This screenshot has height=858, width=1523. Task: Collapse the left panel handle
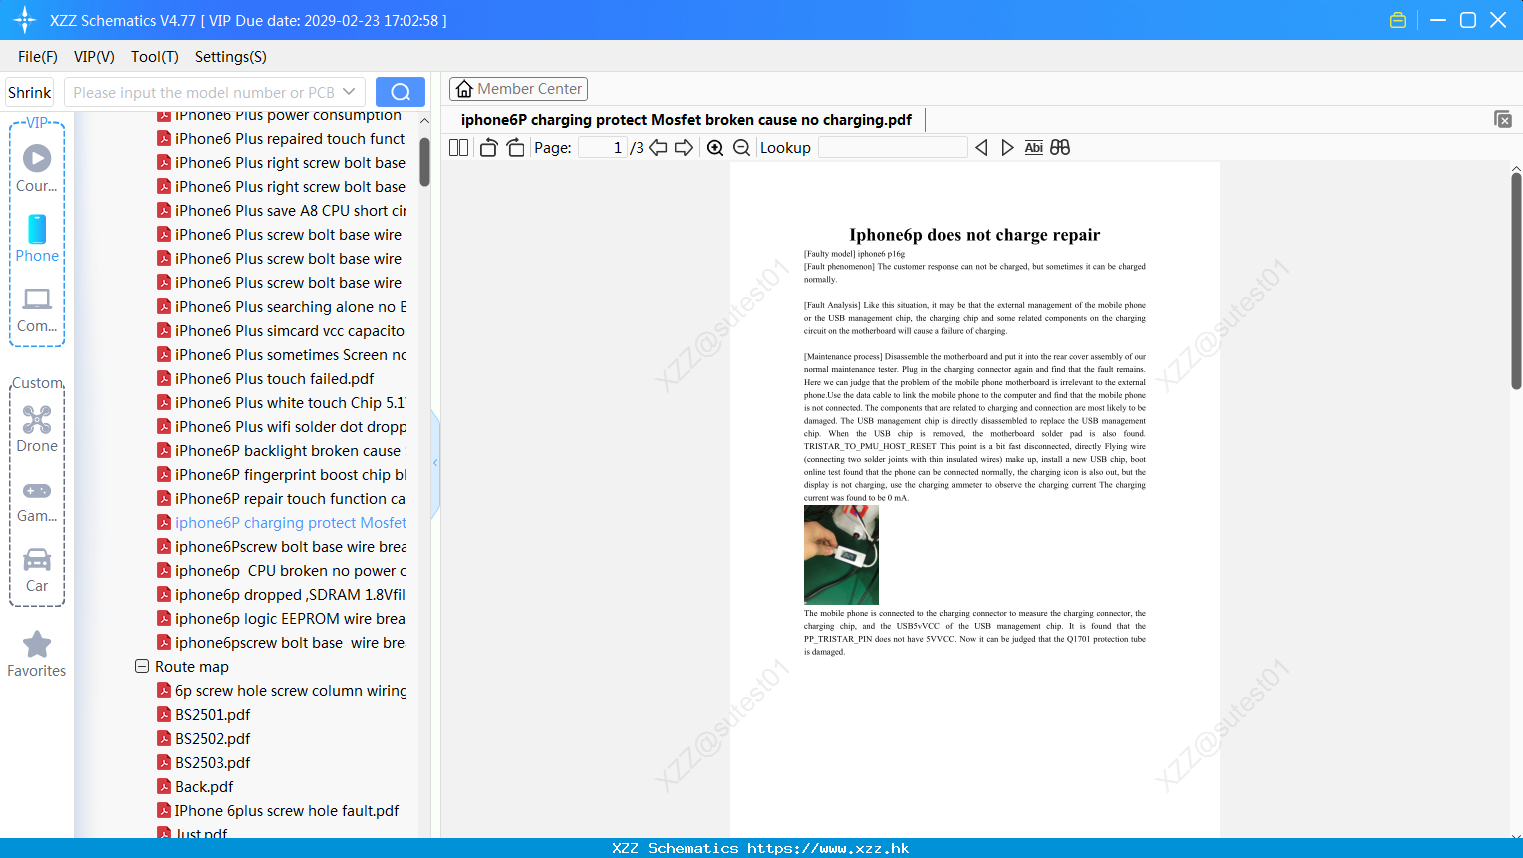click(435, 463)
